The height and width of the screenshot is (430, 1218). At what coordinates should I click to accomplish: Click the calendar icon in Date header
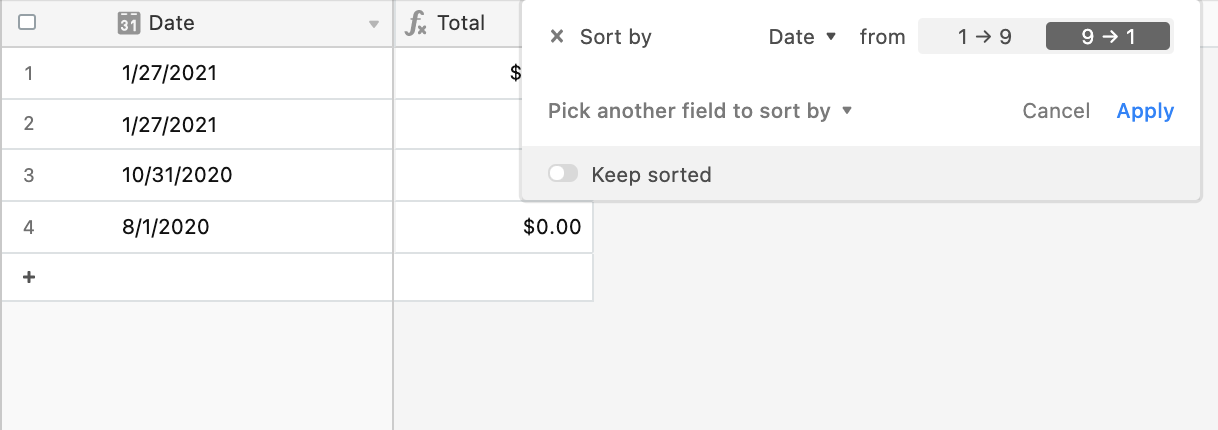[128, 23]
